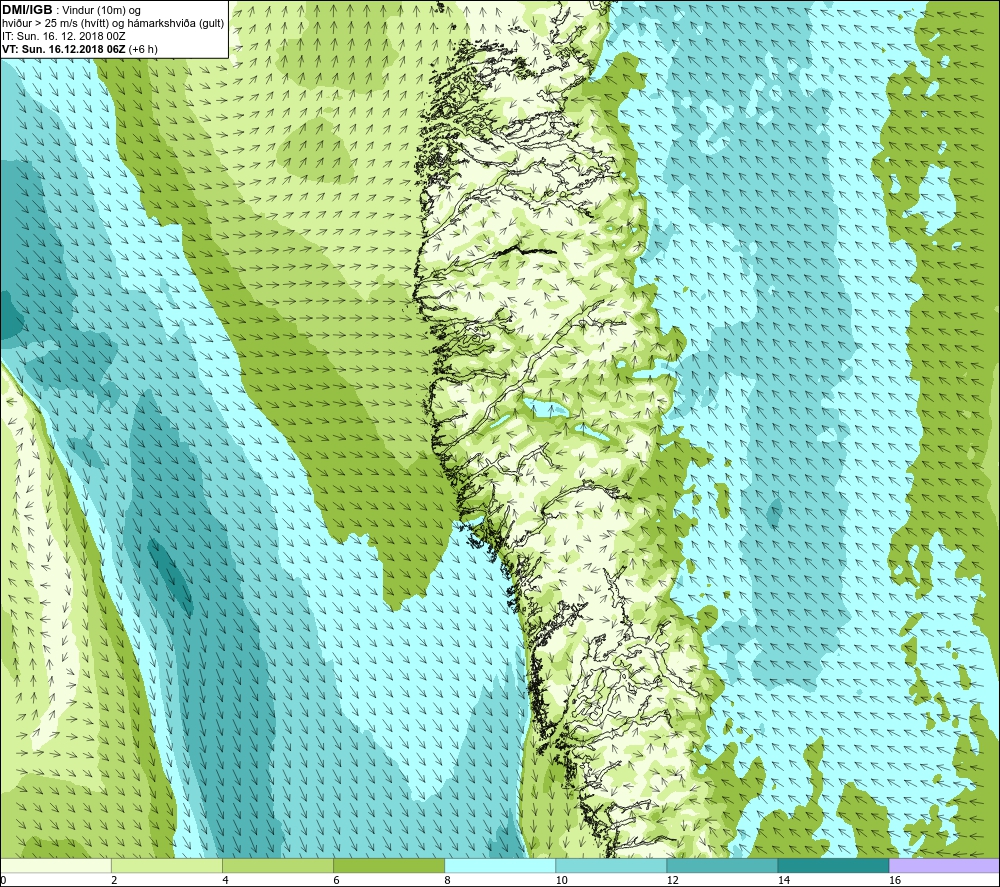This screenshot has height=887, width=1000.
Task: Click the 'IT: Sun. 16. 12. 2018 00Z' text
Action: point(64,36)
